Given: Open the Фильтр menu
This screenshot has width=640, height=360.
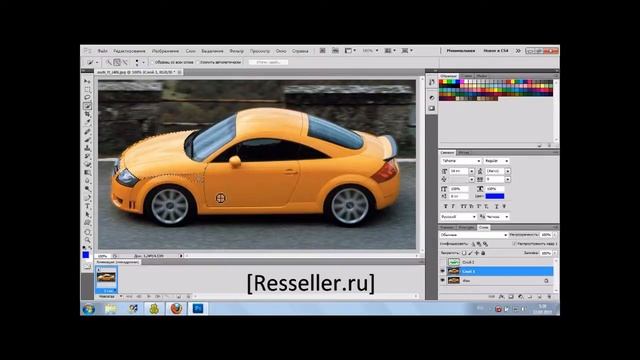Looking at the screenshot, I should click(236, 51).
